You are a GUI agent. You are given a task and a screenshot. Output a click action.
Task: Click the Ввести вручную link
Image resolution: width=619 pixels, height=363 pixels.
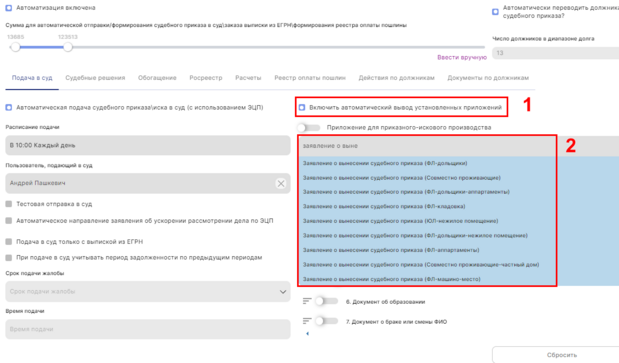tap(461, 57)
